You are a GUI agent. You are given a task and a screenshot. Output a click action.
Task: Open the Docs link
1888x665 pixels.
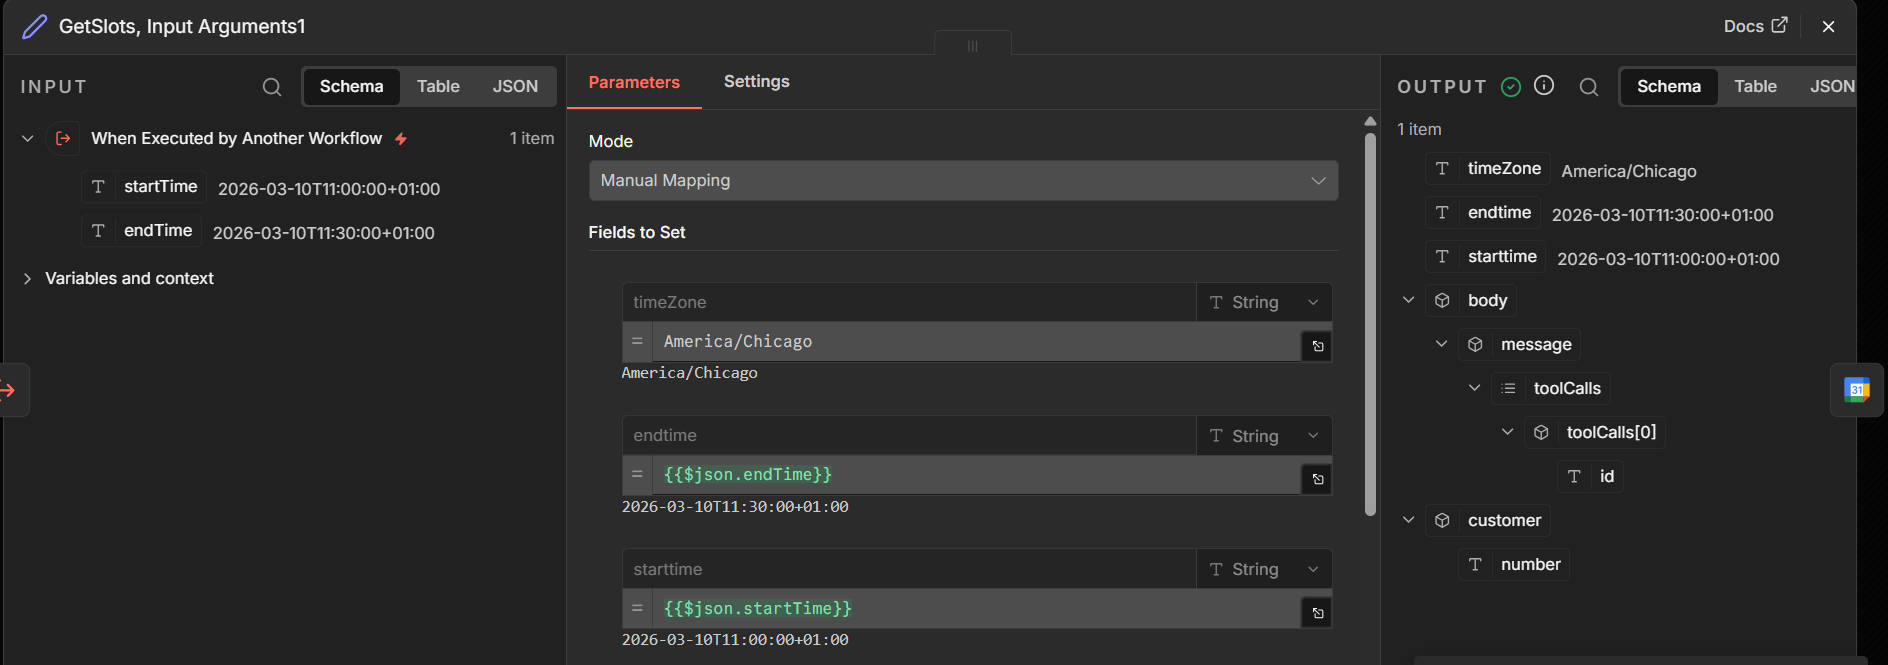point(1755,27)
